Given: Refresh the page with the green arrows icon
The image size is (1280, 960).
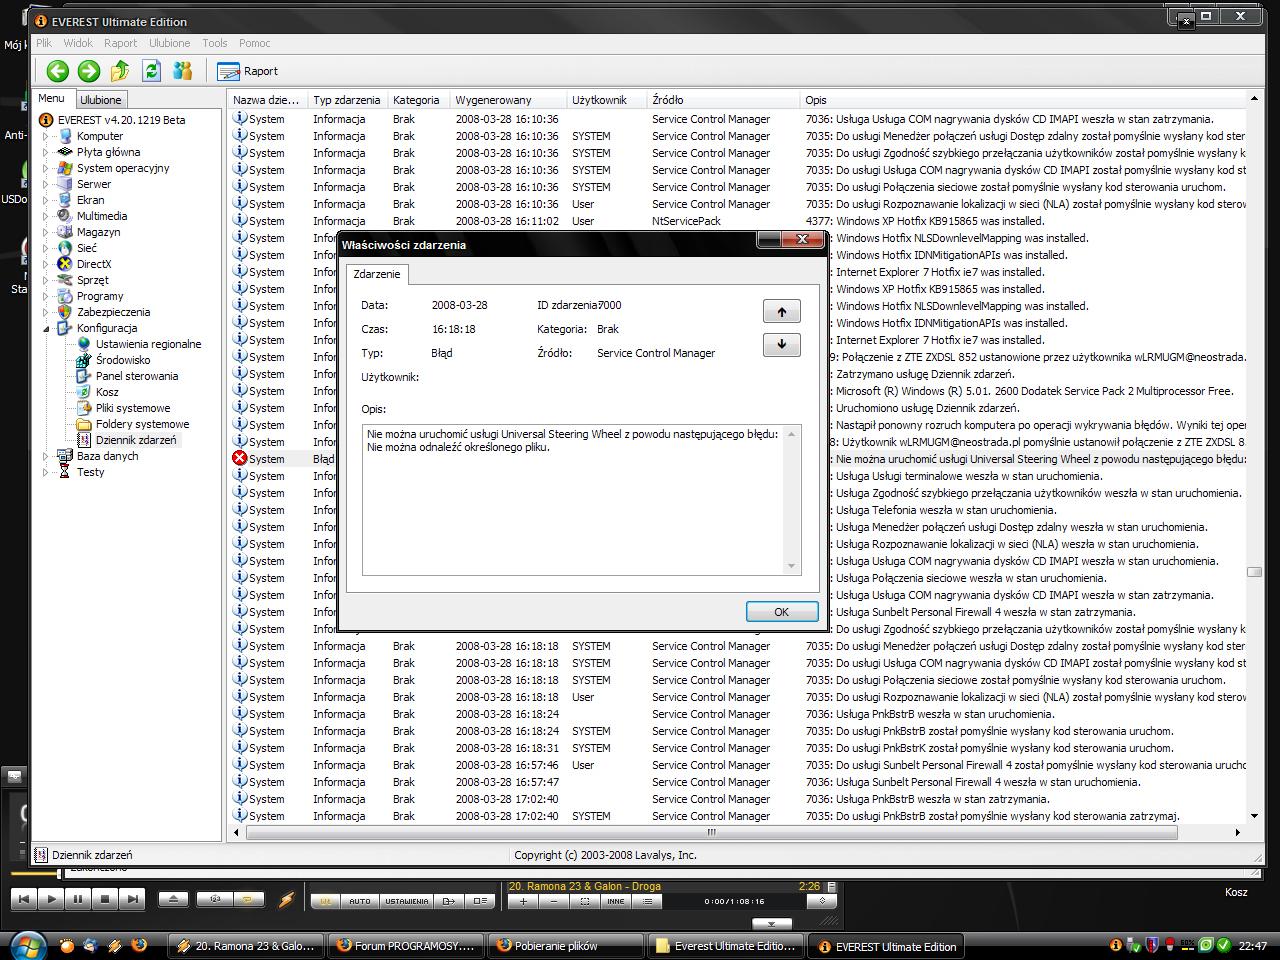Looking at the screenshot, I should 151,70.
